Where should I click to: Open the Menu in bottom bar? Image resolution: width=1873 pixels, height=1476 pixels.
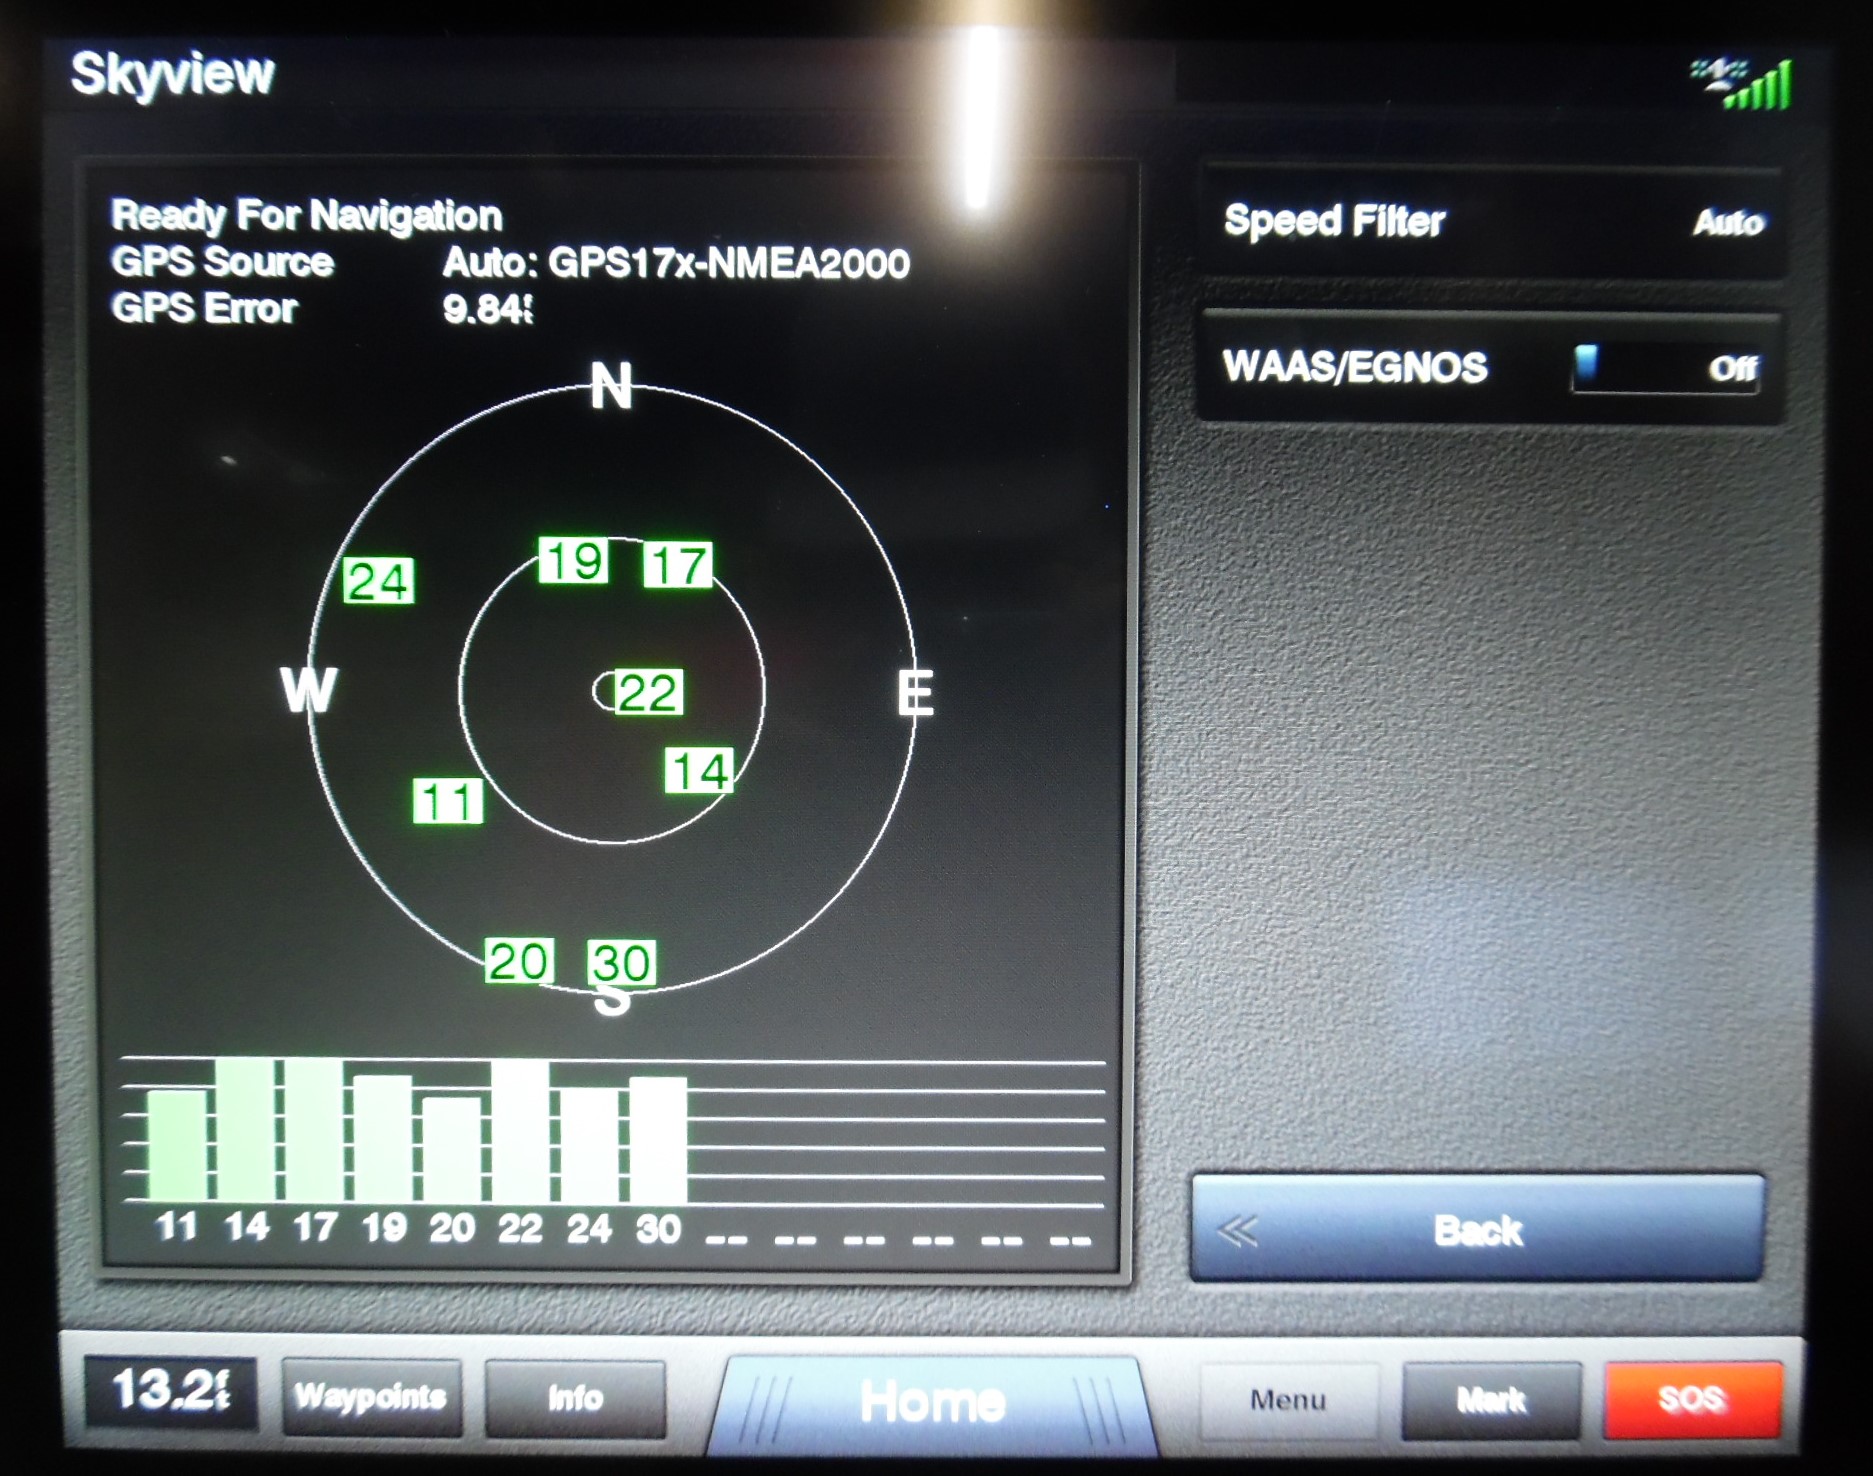[1288, 1399]
